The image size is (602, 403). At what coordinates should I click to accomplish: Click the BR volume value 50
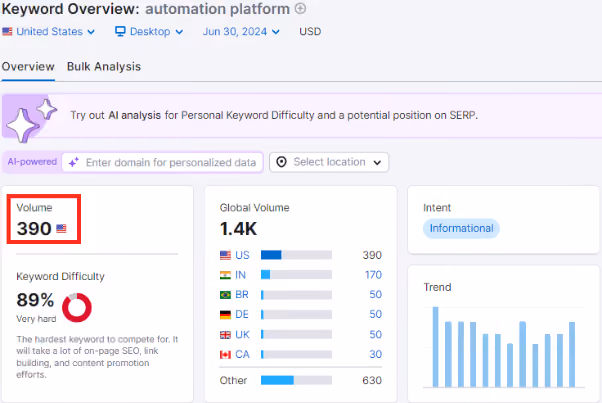pos(375,294)
